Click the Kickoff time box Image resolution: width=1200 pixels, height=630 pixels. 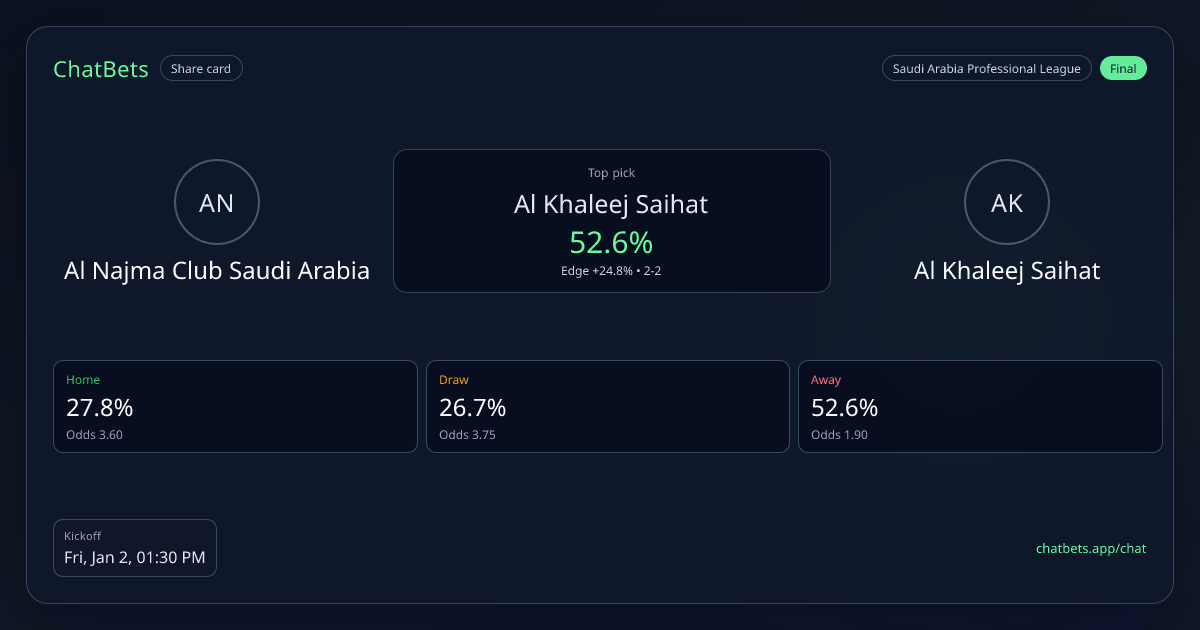click(x=135, y=547)
